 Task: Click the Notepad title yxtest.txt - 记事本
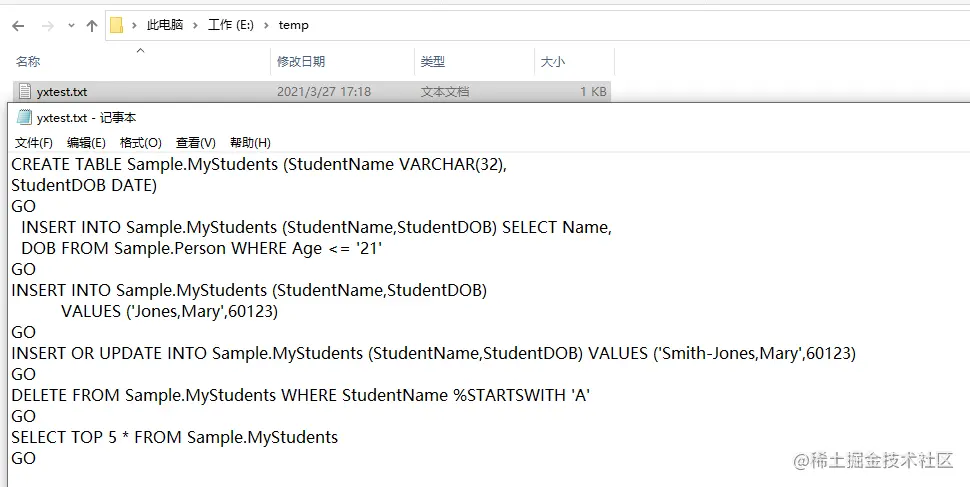click(x=87, y=118)
